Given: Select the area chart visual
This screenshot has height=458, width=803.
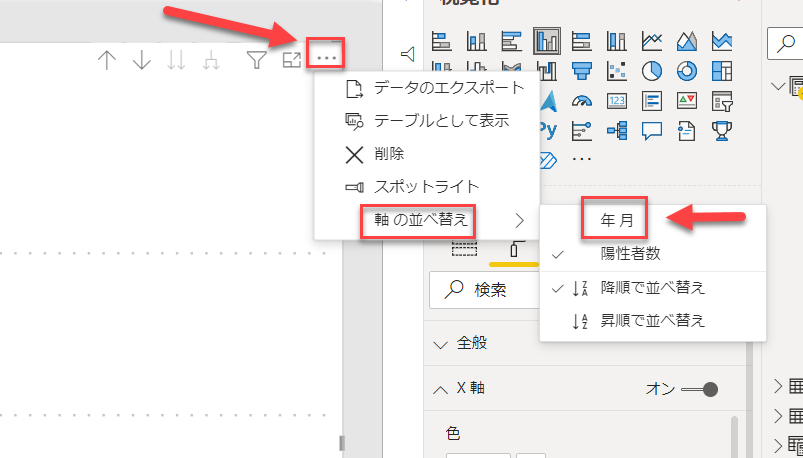Looking at the screenshot, I should point(687,41).
